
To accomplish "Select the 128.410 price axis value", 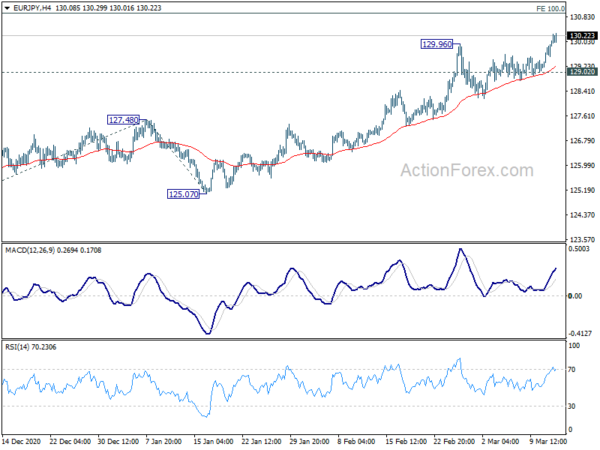I will pos(582,91).
